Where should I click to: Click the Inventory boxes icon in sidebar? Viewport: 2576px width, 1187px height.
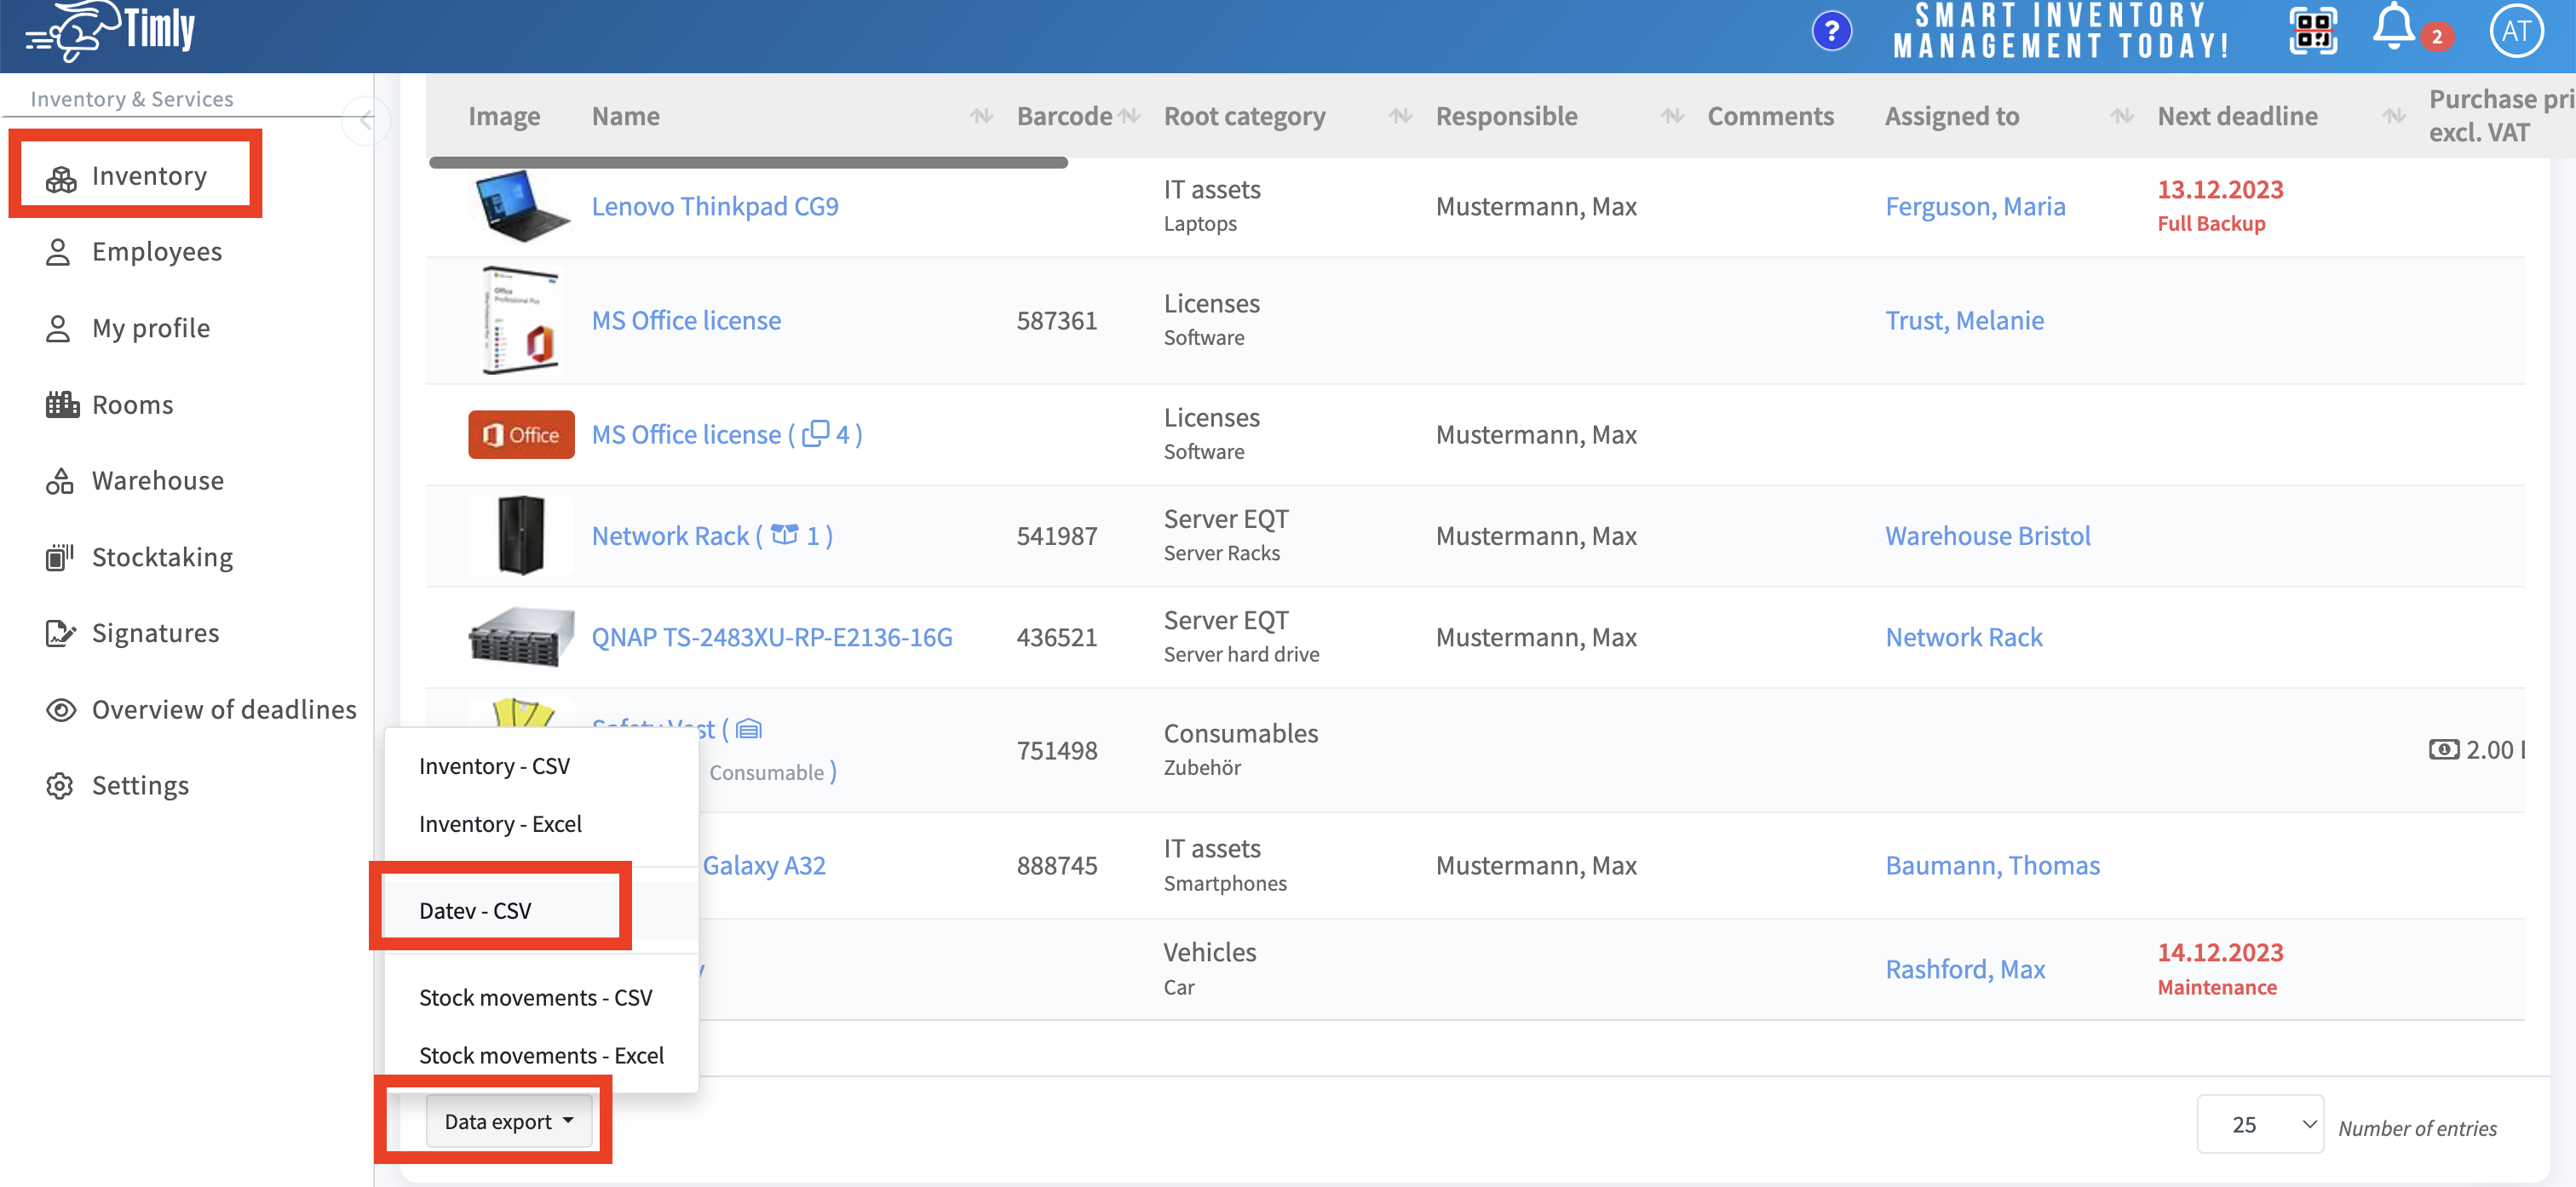click(61, 178)
